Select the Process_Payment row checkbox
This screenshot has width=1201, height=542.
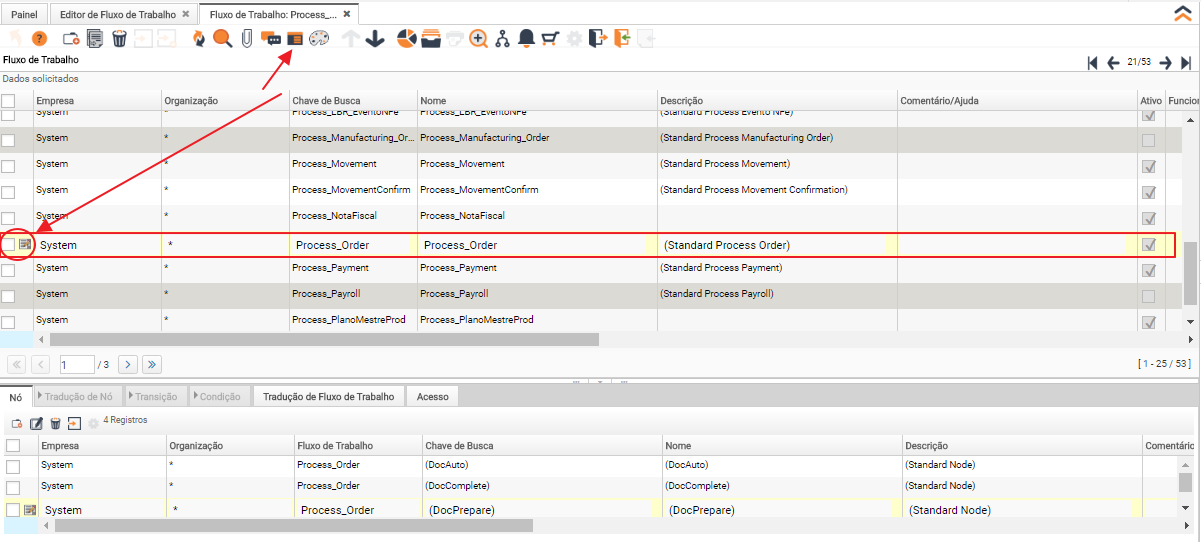pyautogui.click(x=9, y=269)
